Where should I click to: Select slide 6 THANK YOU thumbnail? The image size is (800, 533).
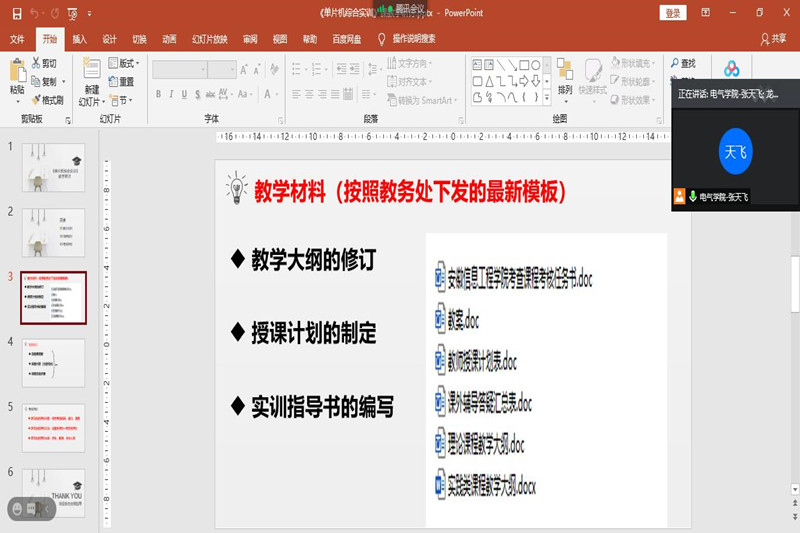pyautogui.click(x=53, y=493)
